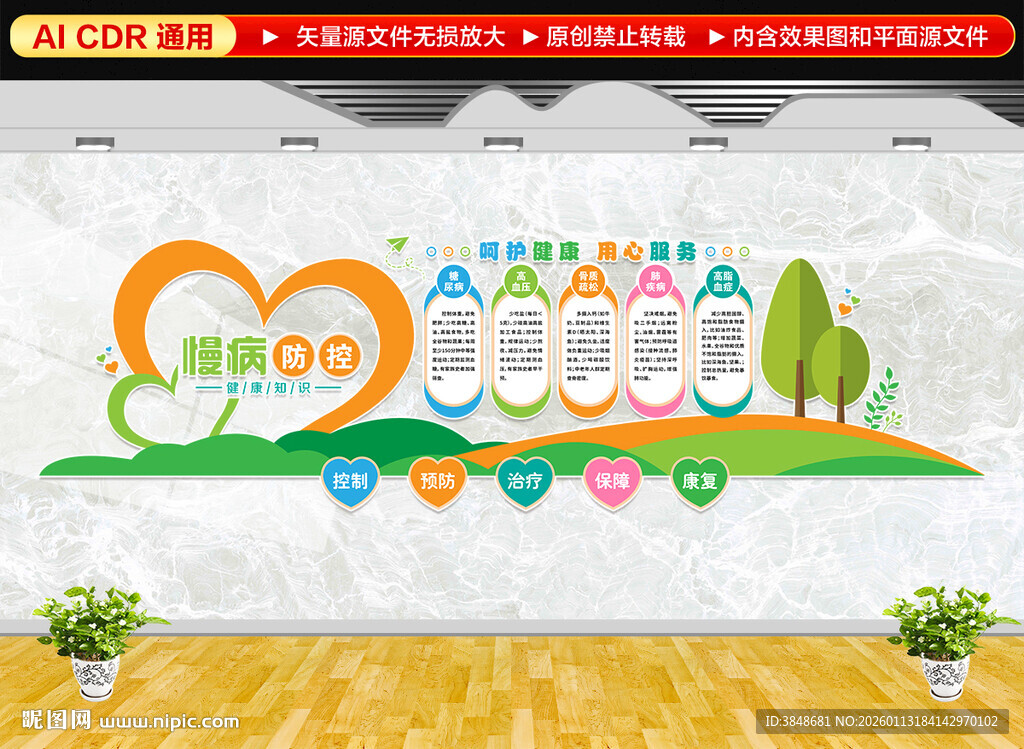Click the tall green tree graphic
Screen dimensions: 1024x749
[798, 337]
